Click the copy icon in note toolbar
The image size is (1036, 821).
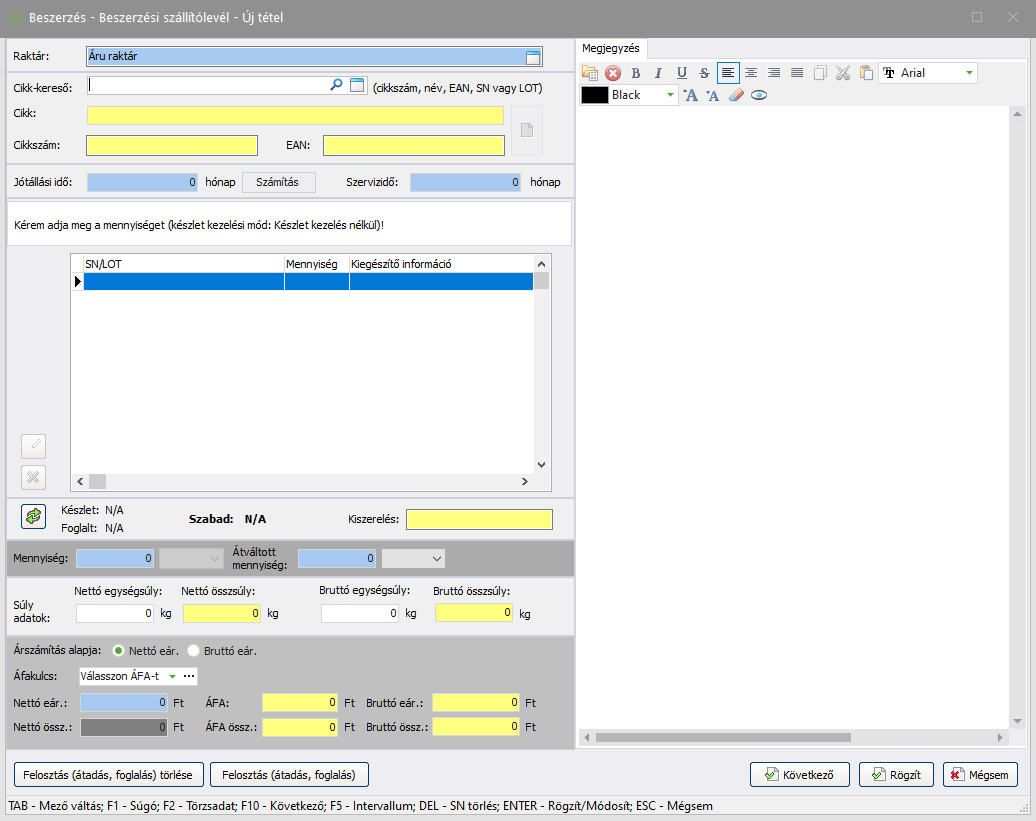click(x=820, y=73)
